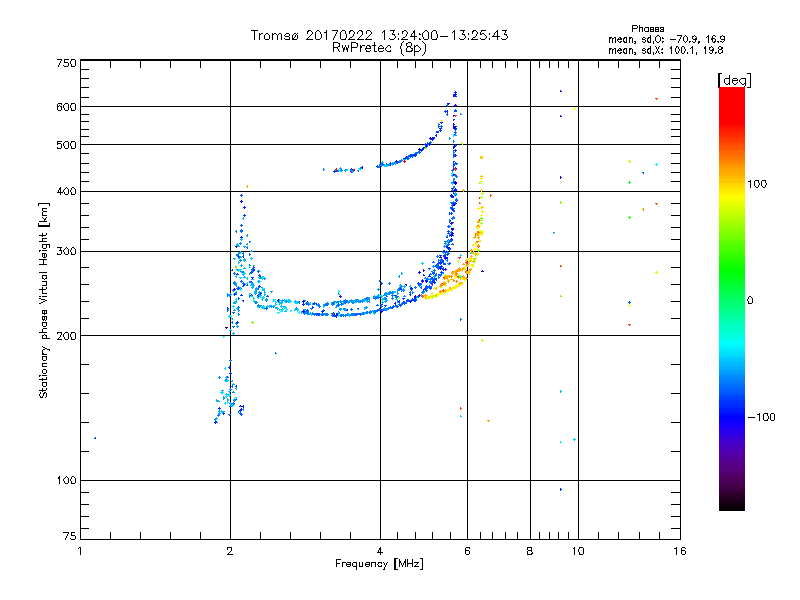The height and width of the screenshot is (600, 800).
Task: Click the y-axis '75' tick label
Action: tap(70, 536)
